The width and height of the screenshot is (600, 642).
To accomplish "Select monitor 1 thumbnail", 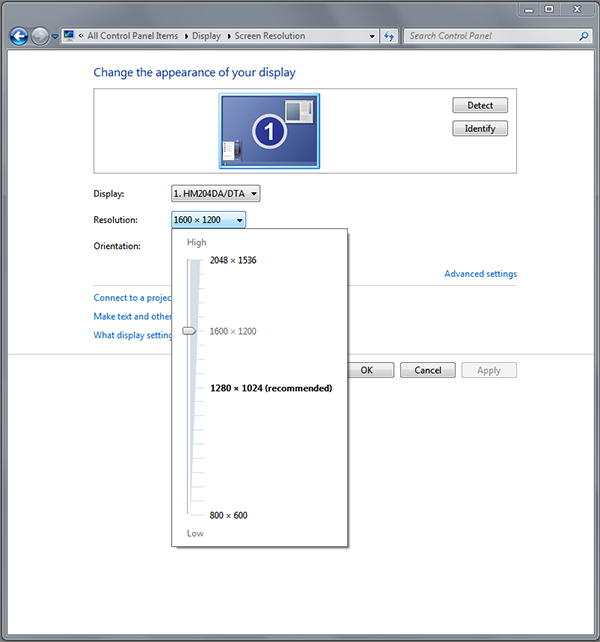I will coord(269,131).
